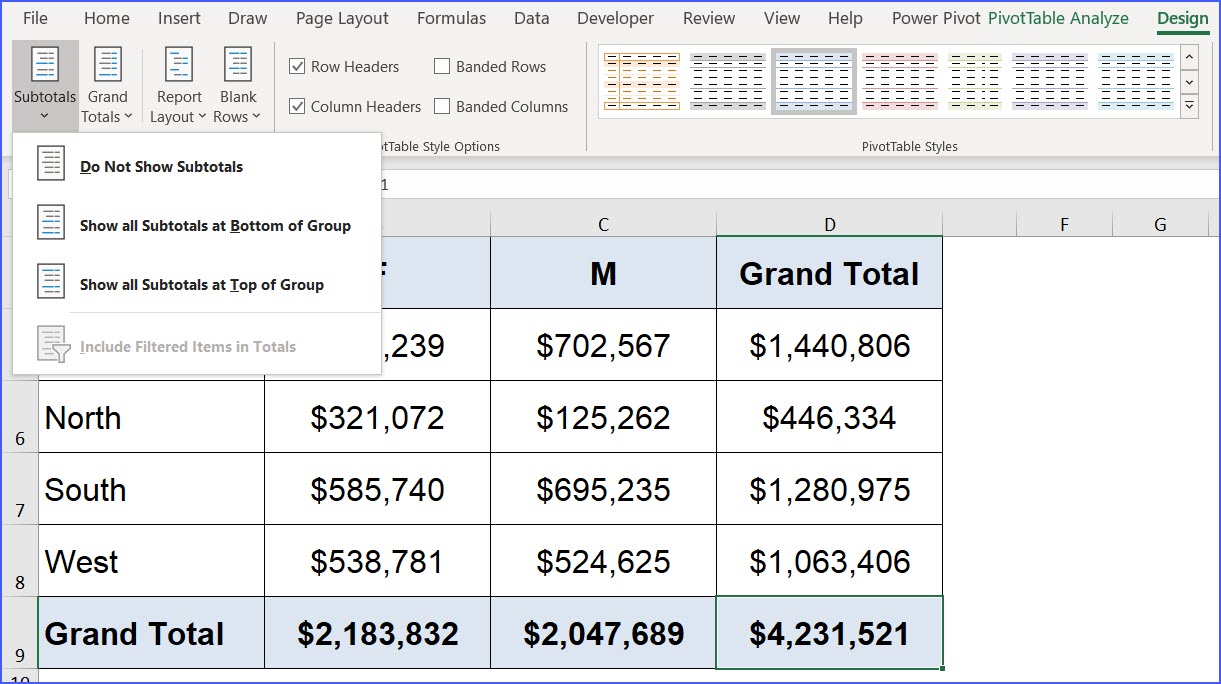
Task: Apply the red-banded PivotTable style
Action: [900, 81]
